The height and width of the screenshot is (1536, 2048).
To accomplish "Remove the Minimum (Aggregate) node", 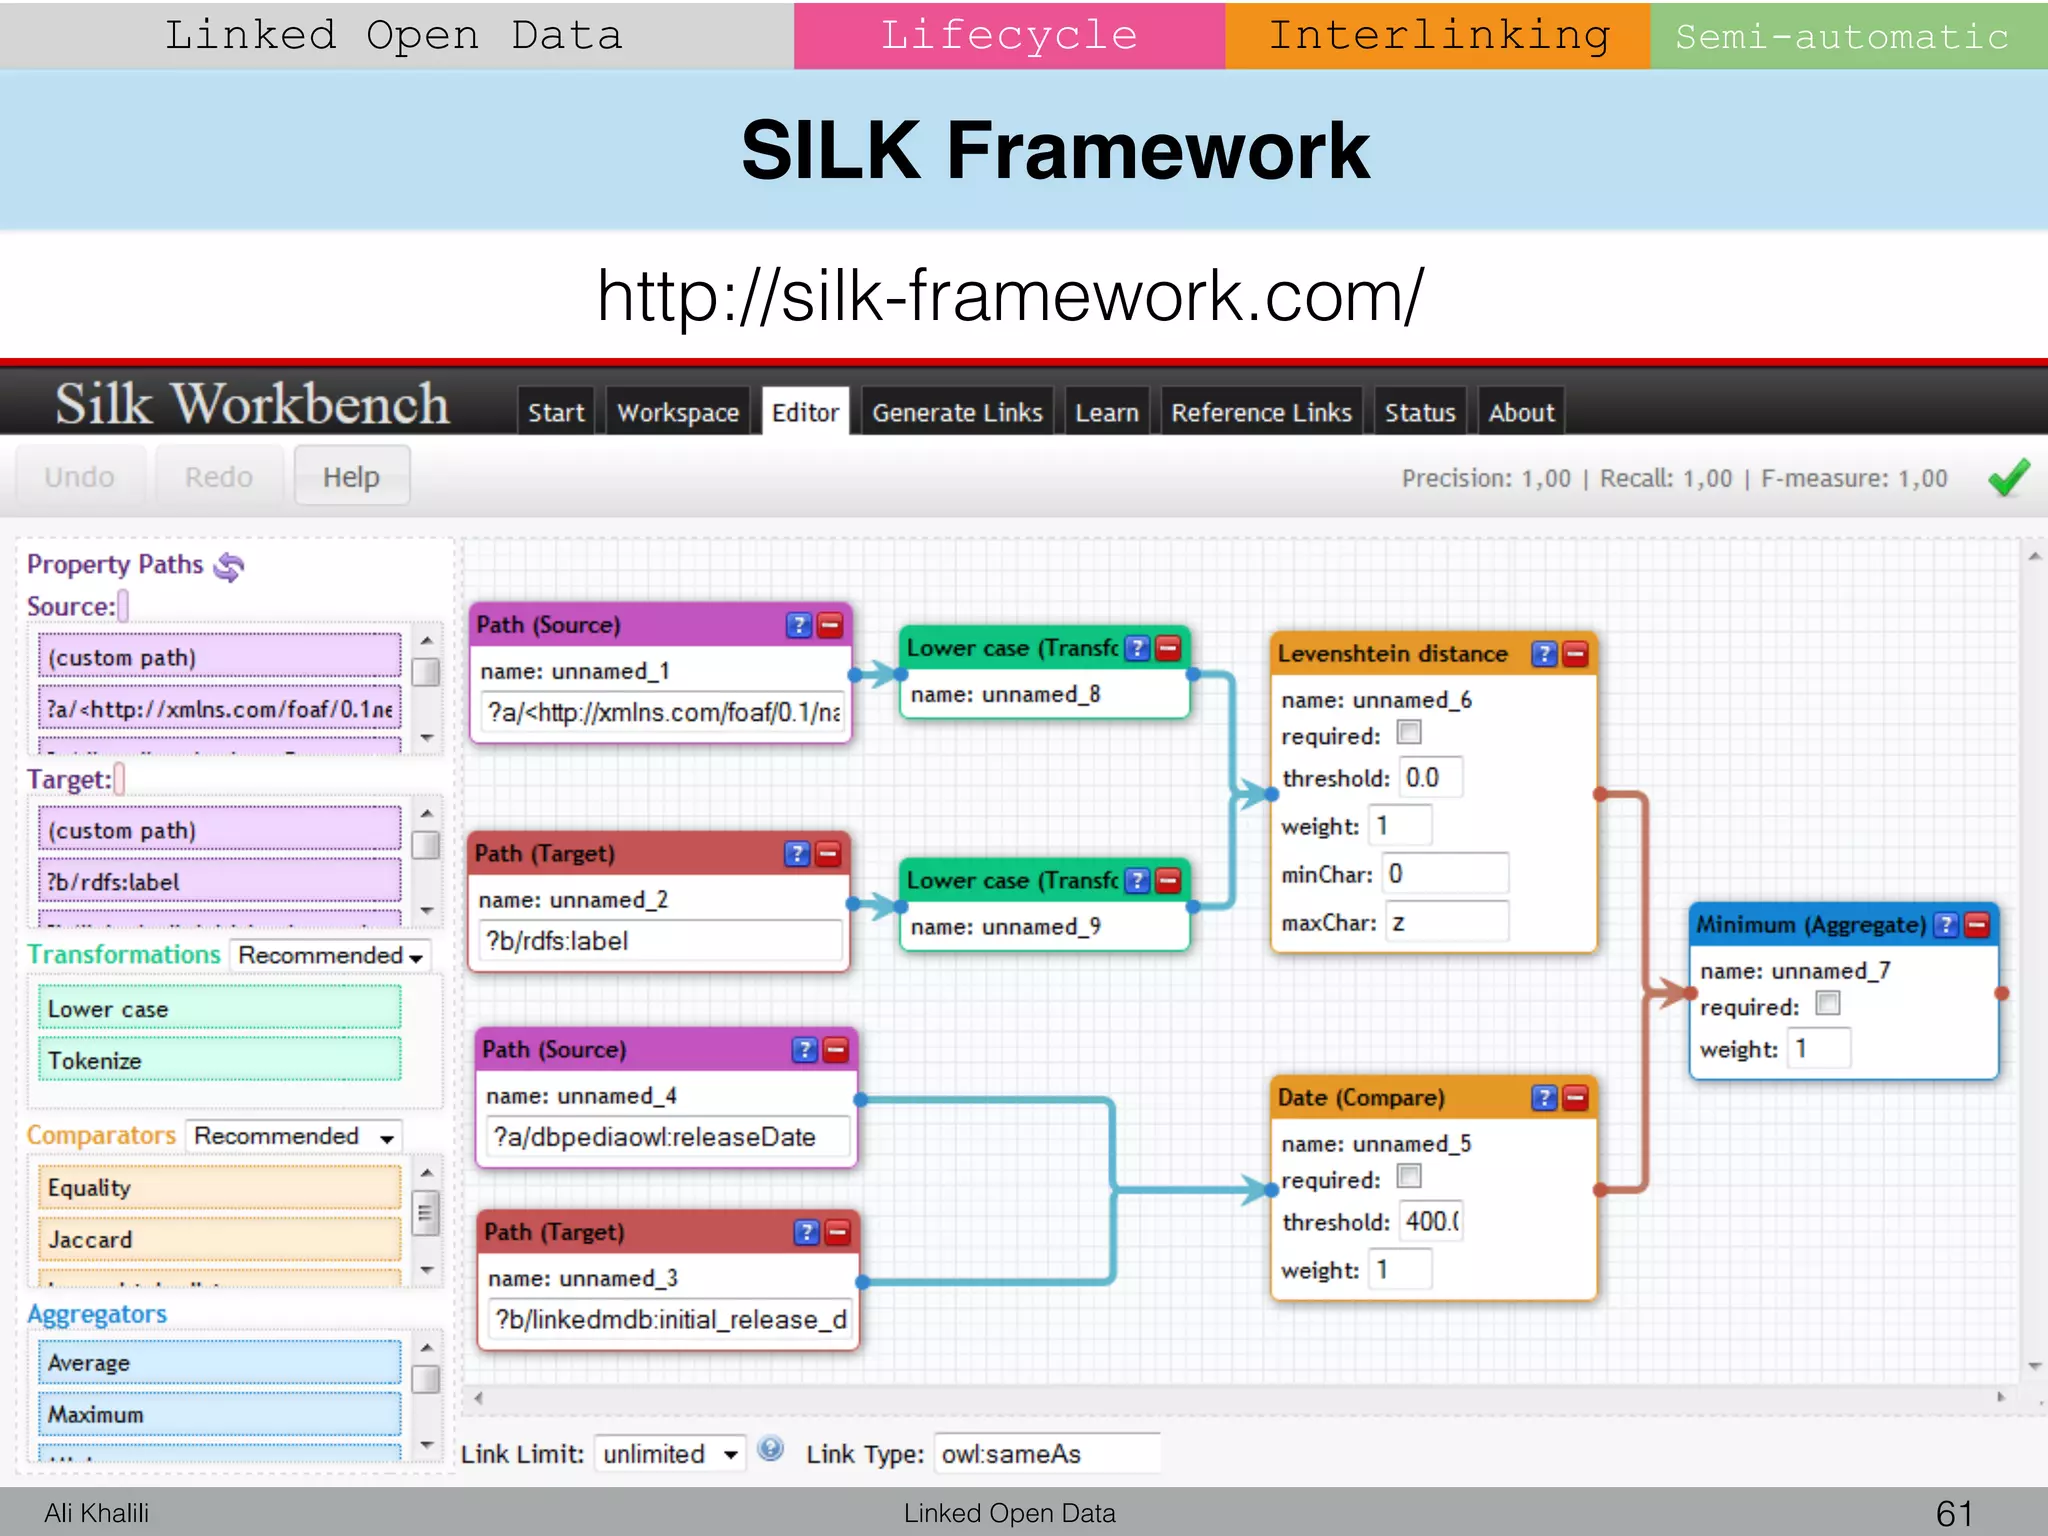I will [1977, 925].
